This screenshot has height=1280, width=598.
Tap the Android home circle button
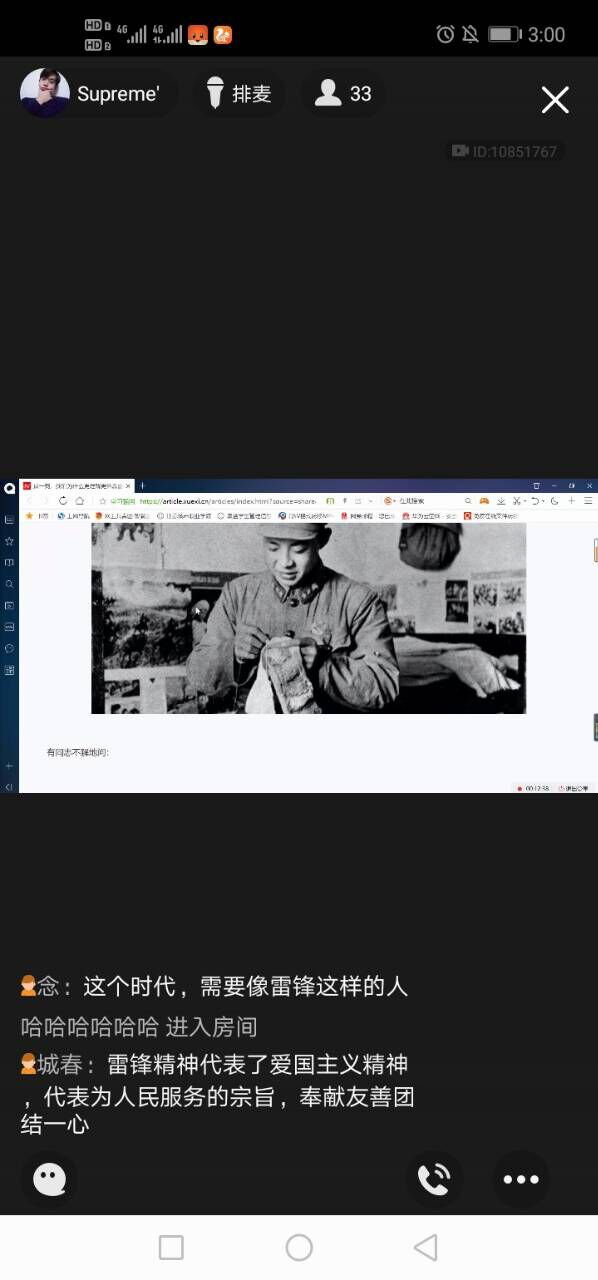pyautogui.click(x=299, y=1247)
